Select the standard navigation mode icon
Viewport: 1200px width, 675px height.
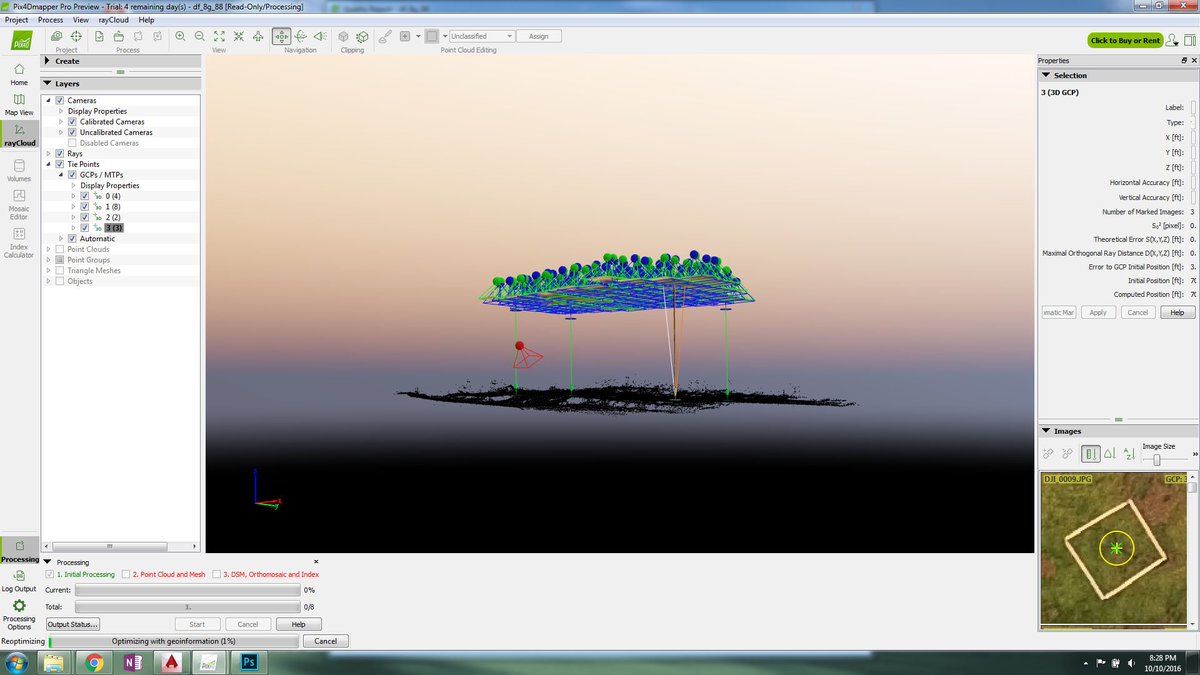tap(282, 36)
